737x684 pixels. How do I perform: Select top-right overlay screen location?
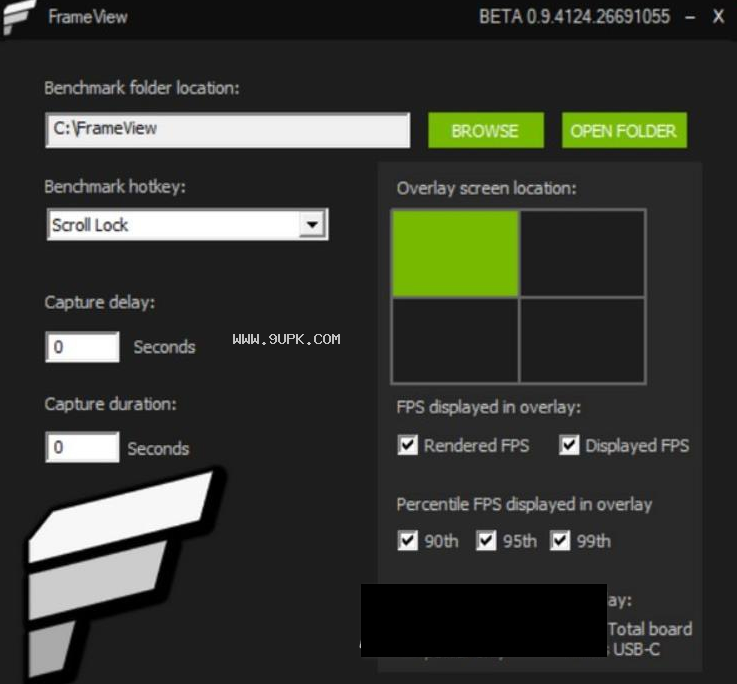tap(582, 253)
